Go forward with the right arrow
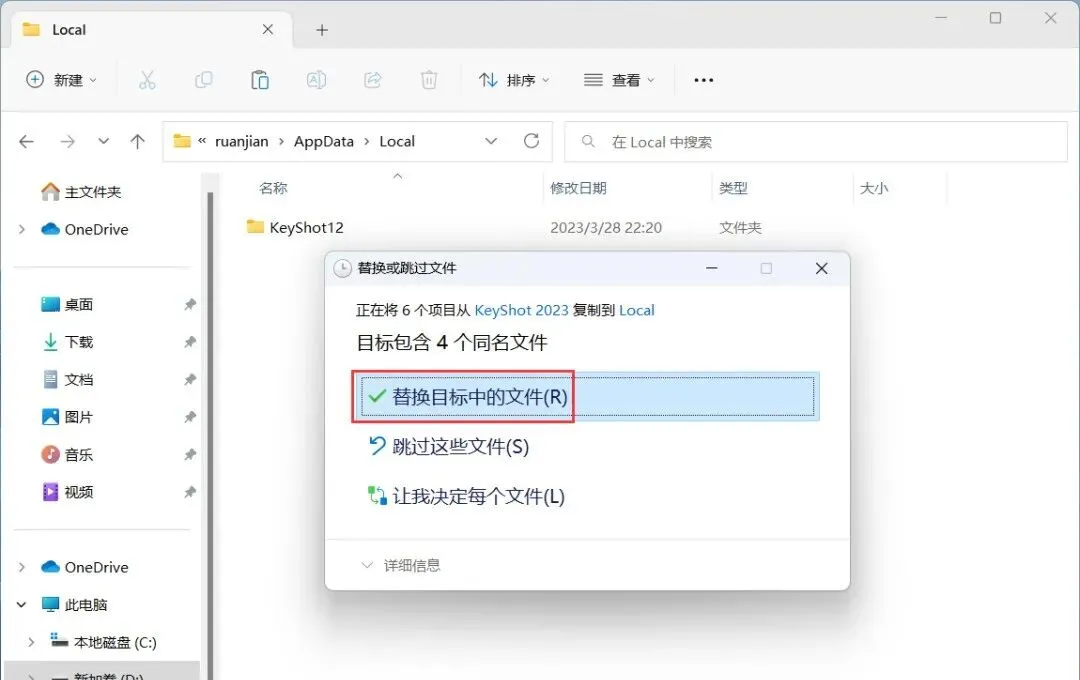The image size is (1080, 680). [x=68, y=141]
